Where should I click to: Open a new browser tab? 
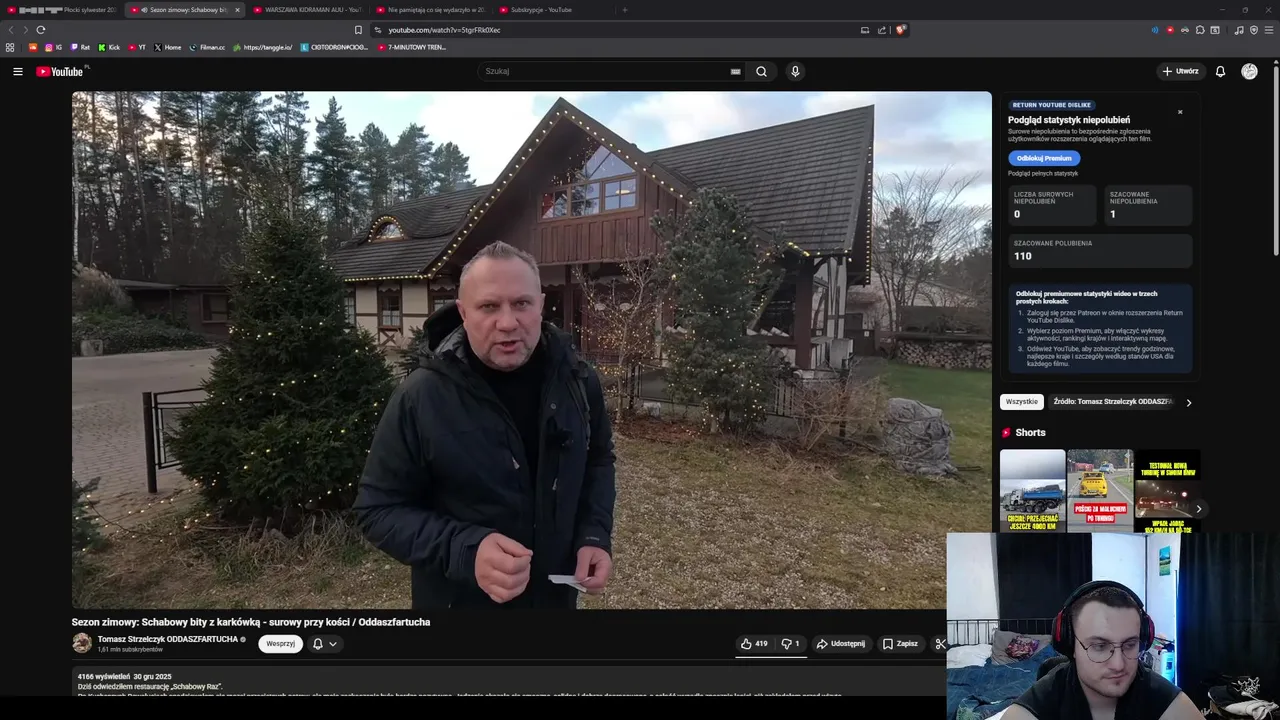625,10
